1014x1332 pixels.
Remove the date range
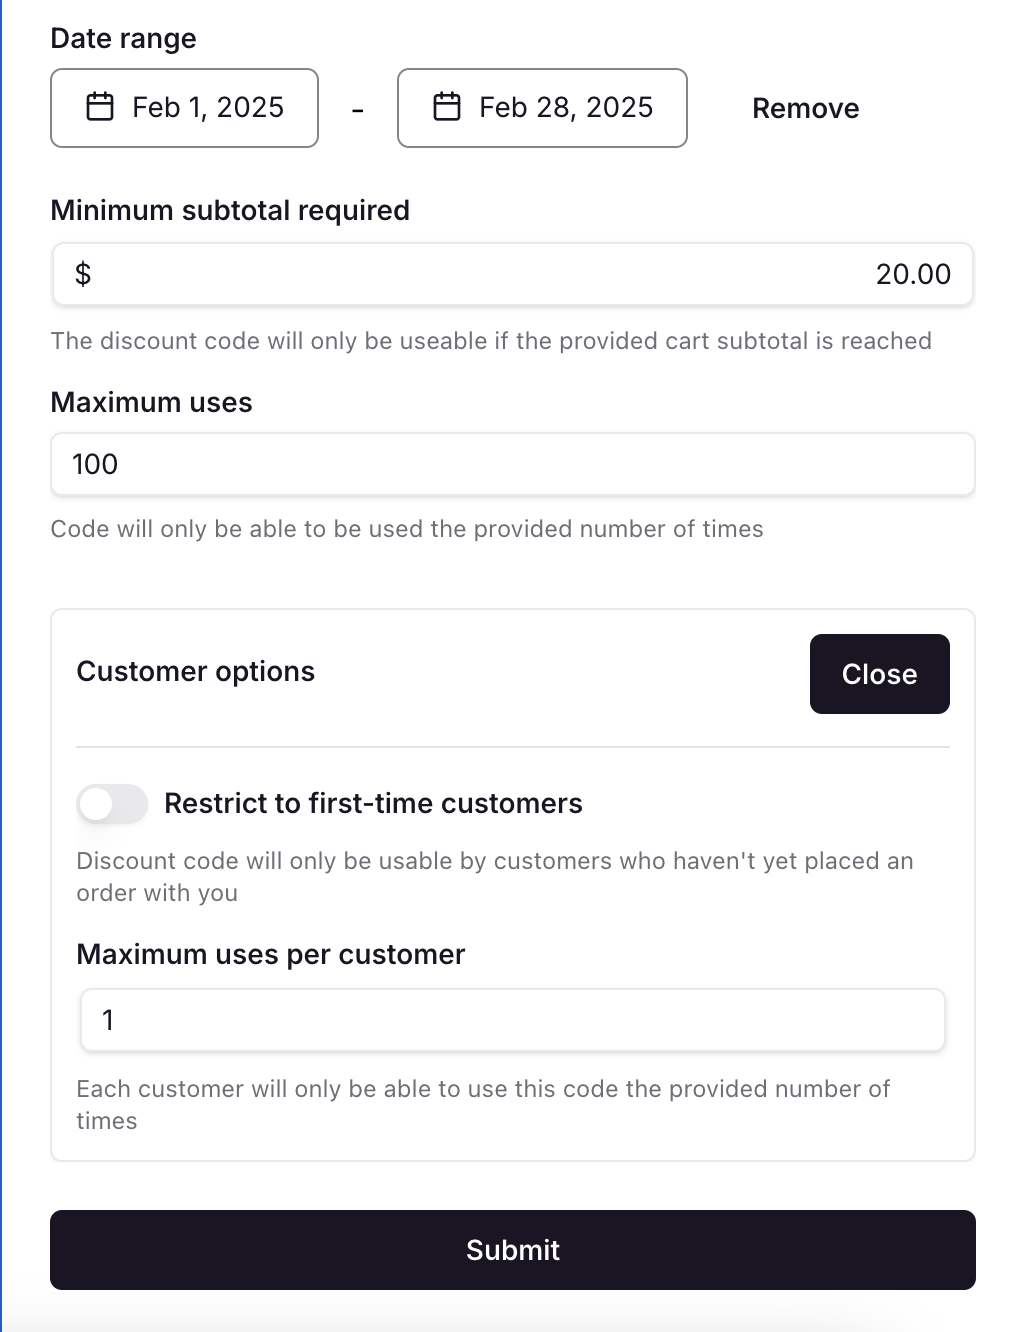coord(805,108)
